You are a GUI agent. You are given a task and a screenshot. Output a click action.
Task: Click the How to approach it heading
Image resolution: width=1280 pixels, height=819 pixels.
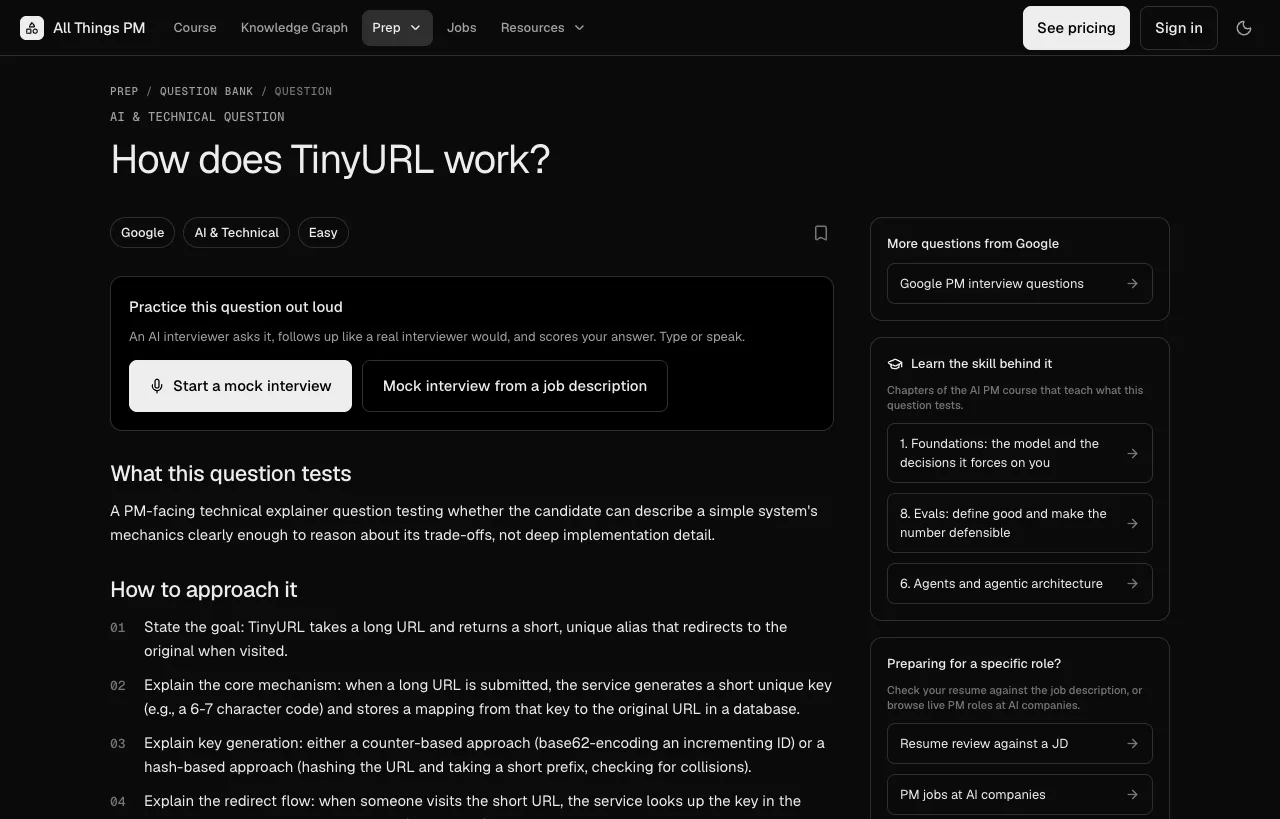point(204,590)
